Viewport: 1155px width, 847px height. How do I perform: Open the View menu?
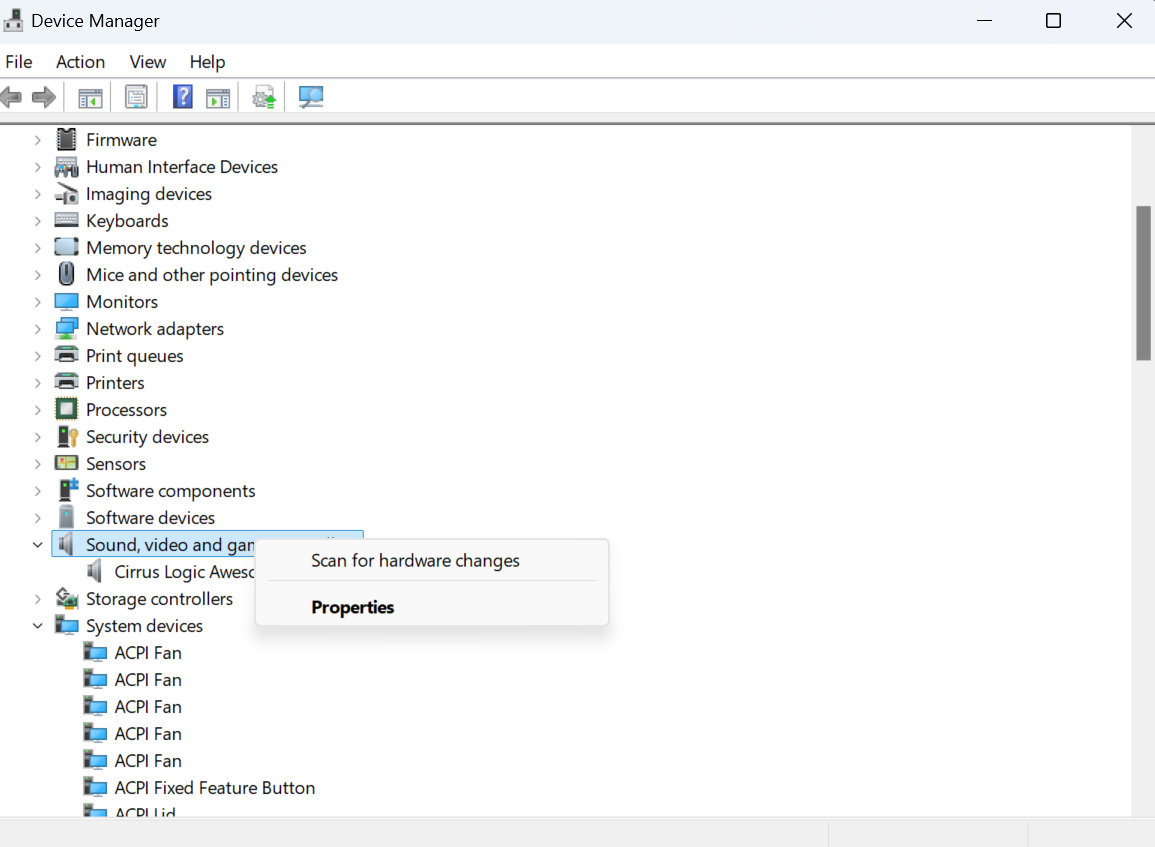tap(147, 62)
